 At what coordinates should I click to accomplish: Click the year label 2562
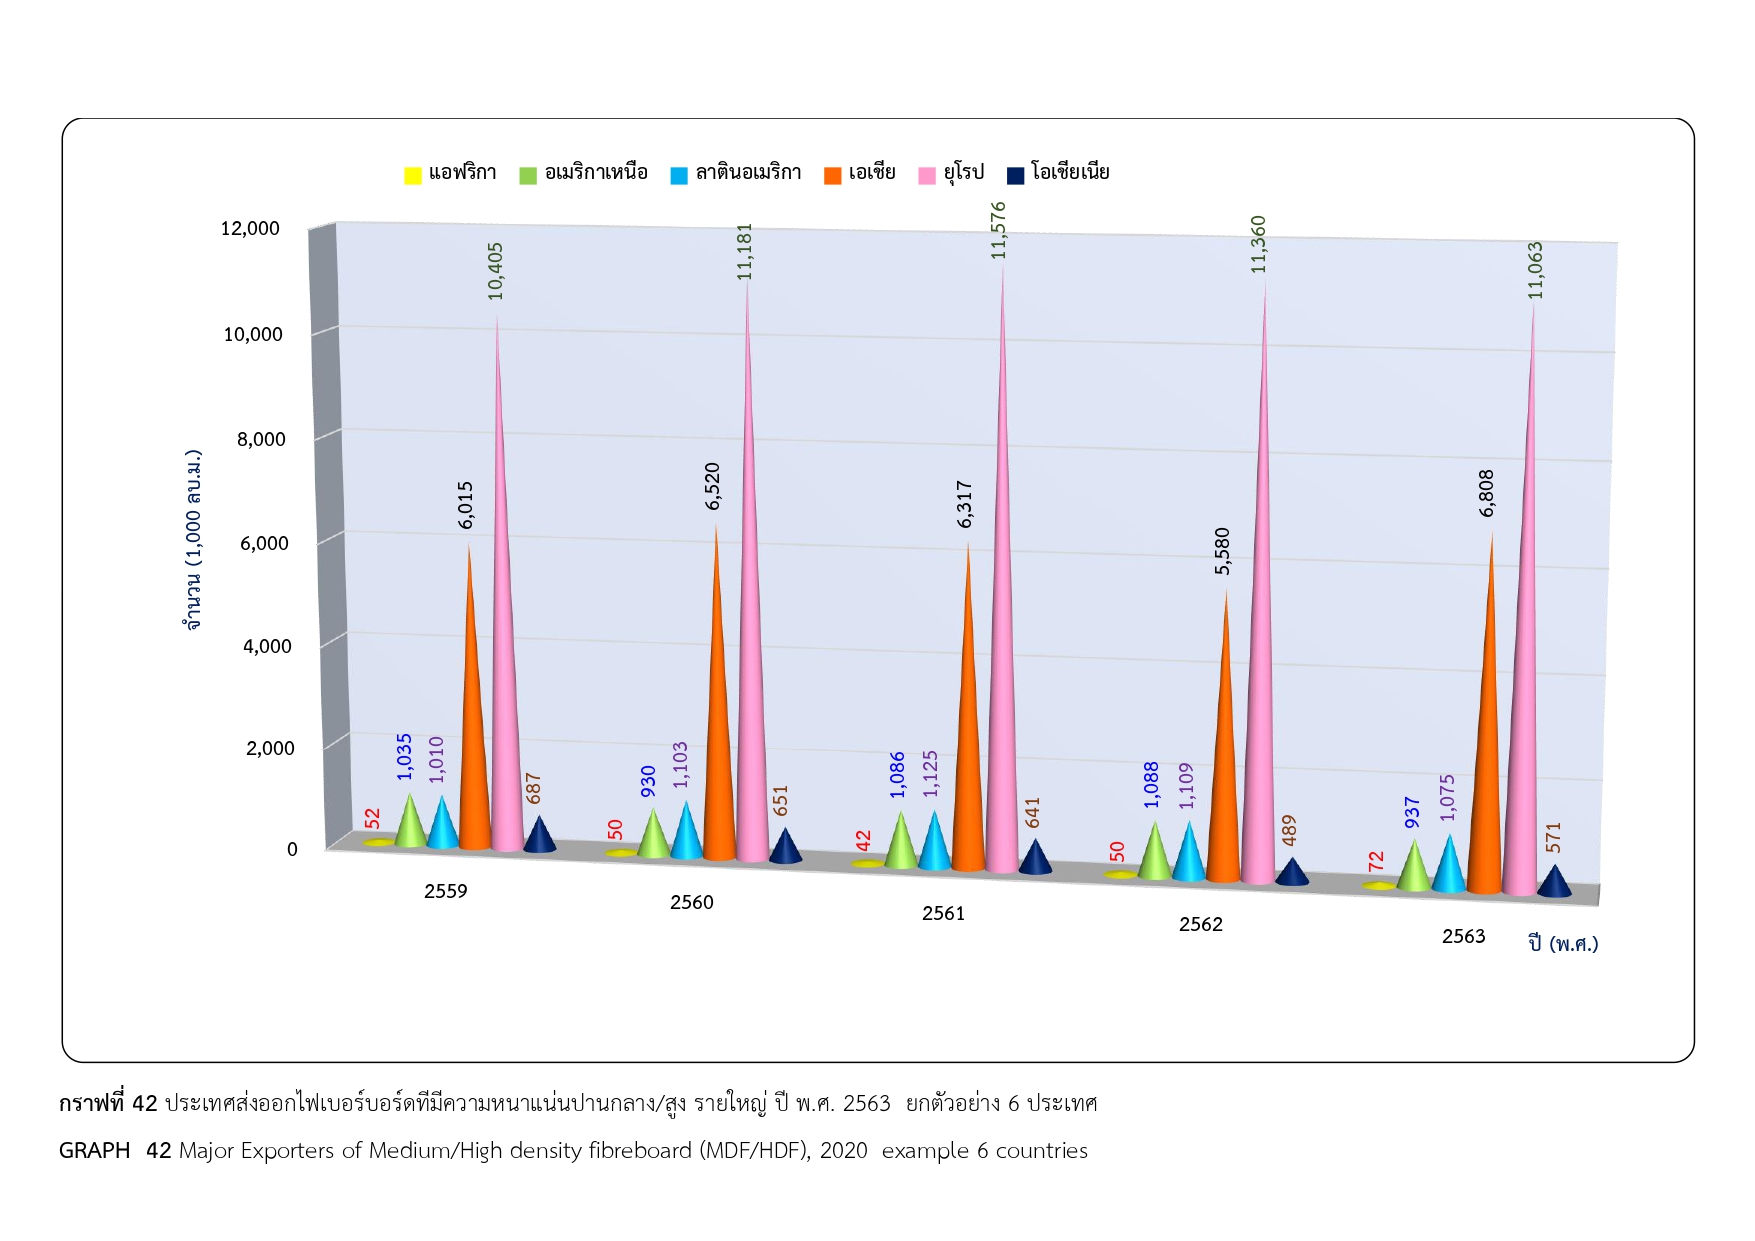[1201, 925]
